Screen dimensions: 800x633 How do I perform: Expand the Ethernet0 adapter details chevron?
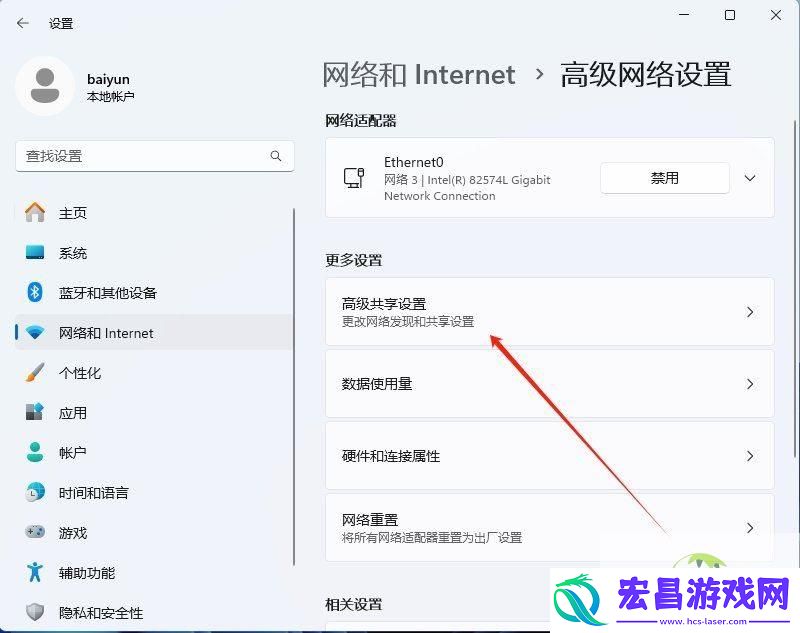749,178
